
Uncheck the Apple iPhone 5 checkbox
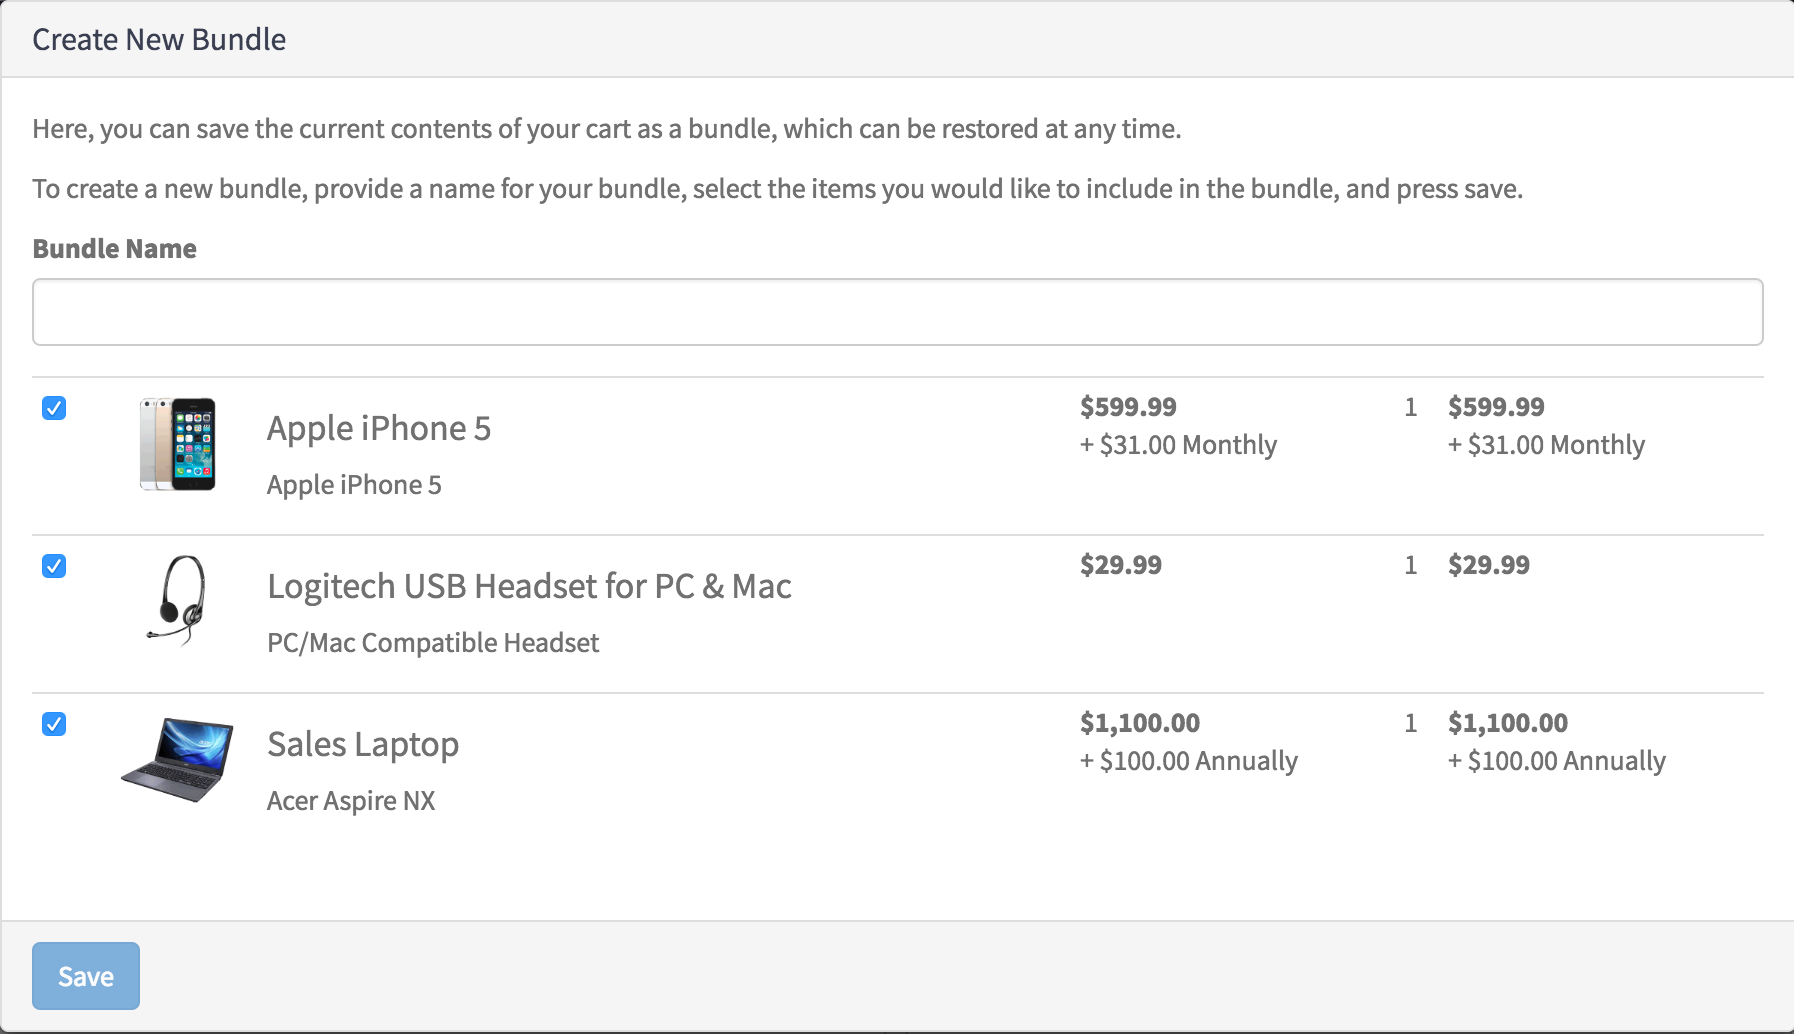[x=54, y=408]
